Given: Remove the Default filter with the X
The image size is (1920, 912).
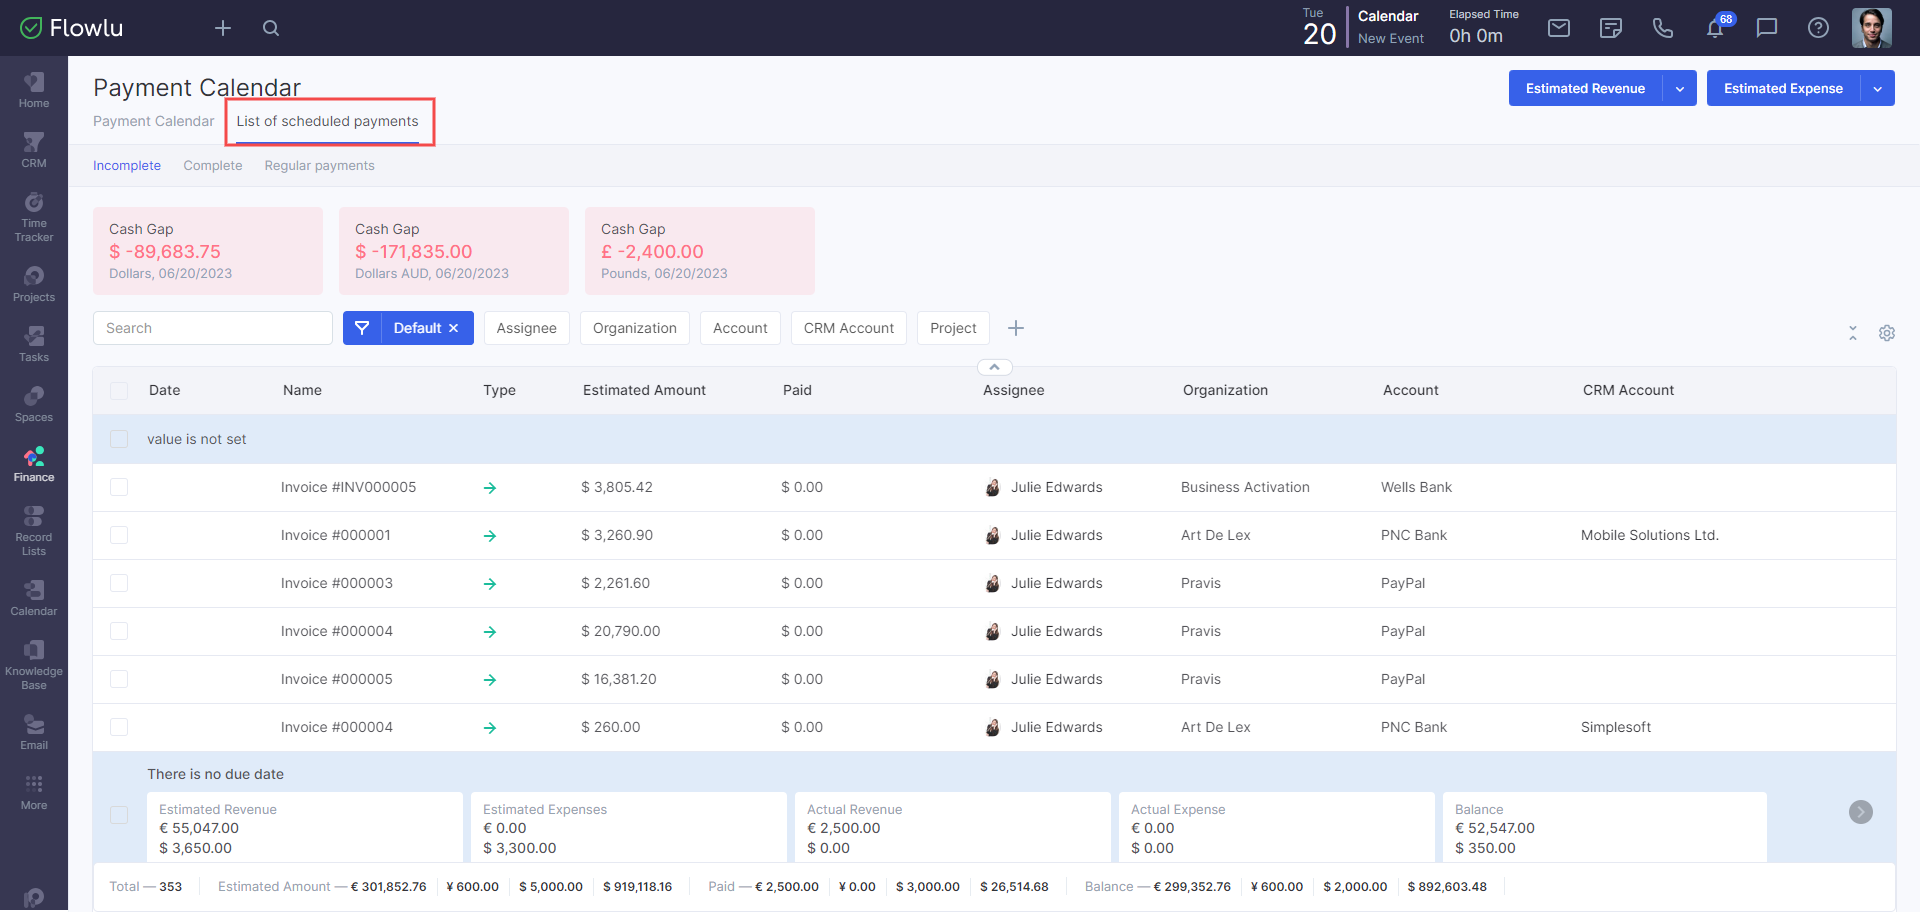Looking at the screenshot, I should pos(453,328).
